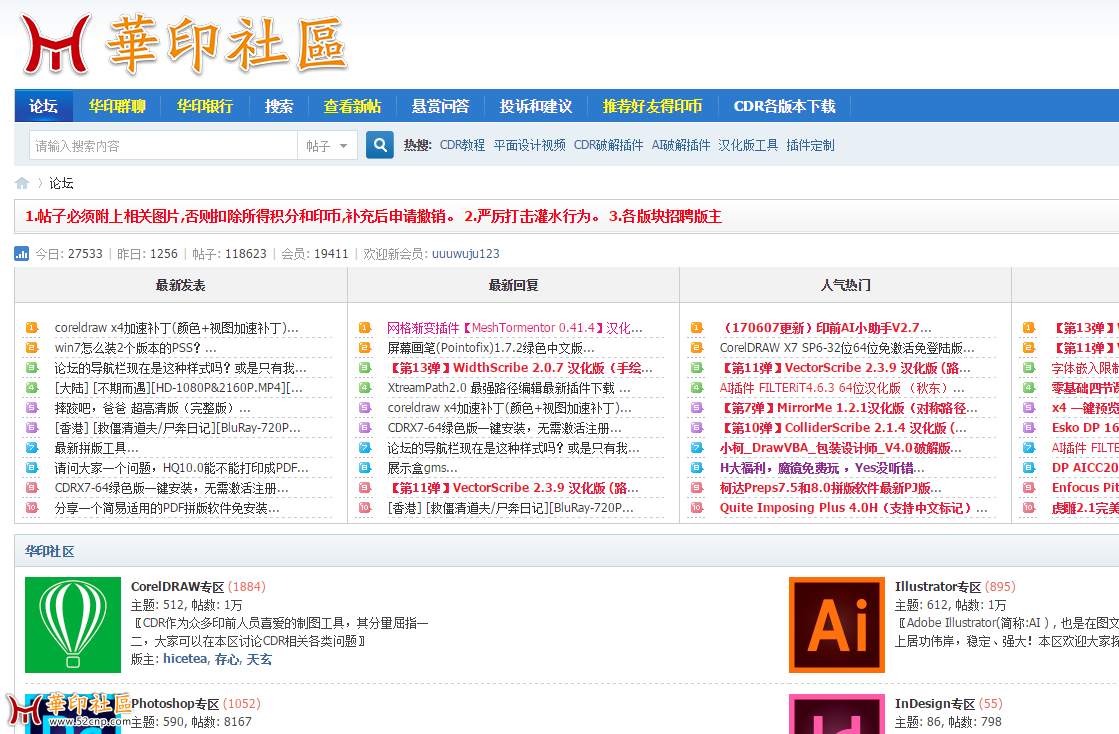Open post coreldraw x4加速补丁 in 最新发表
The width and height of the screenshot is (1119, 734).
(176, 328)
